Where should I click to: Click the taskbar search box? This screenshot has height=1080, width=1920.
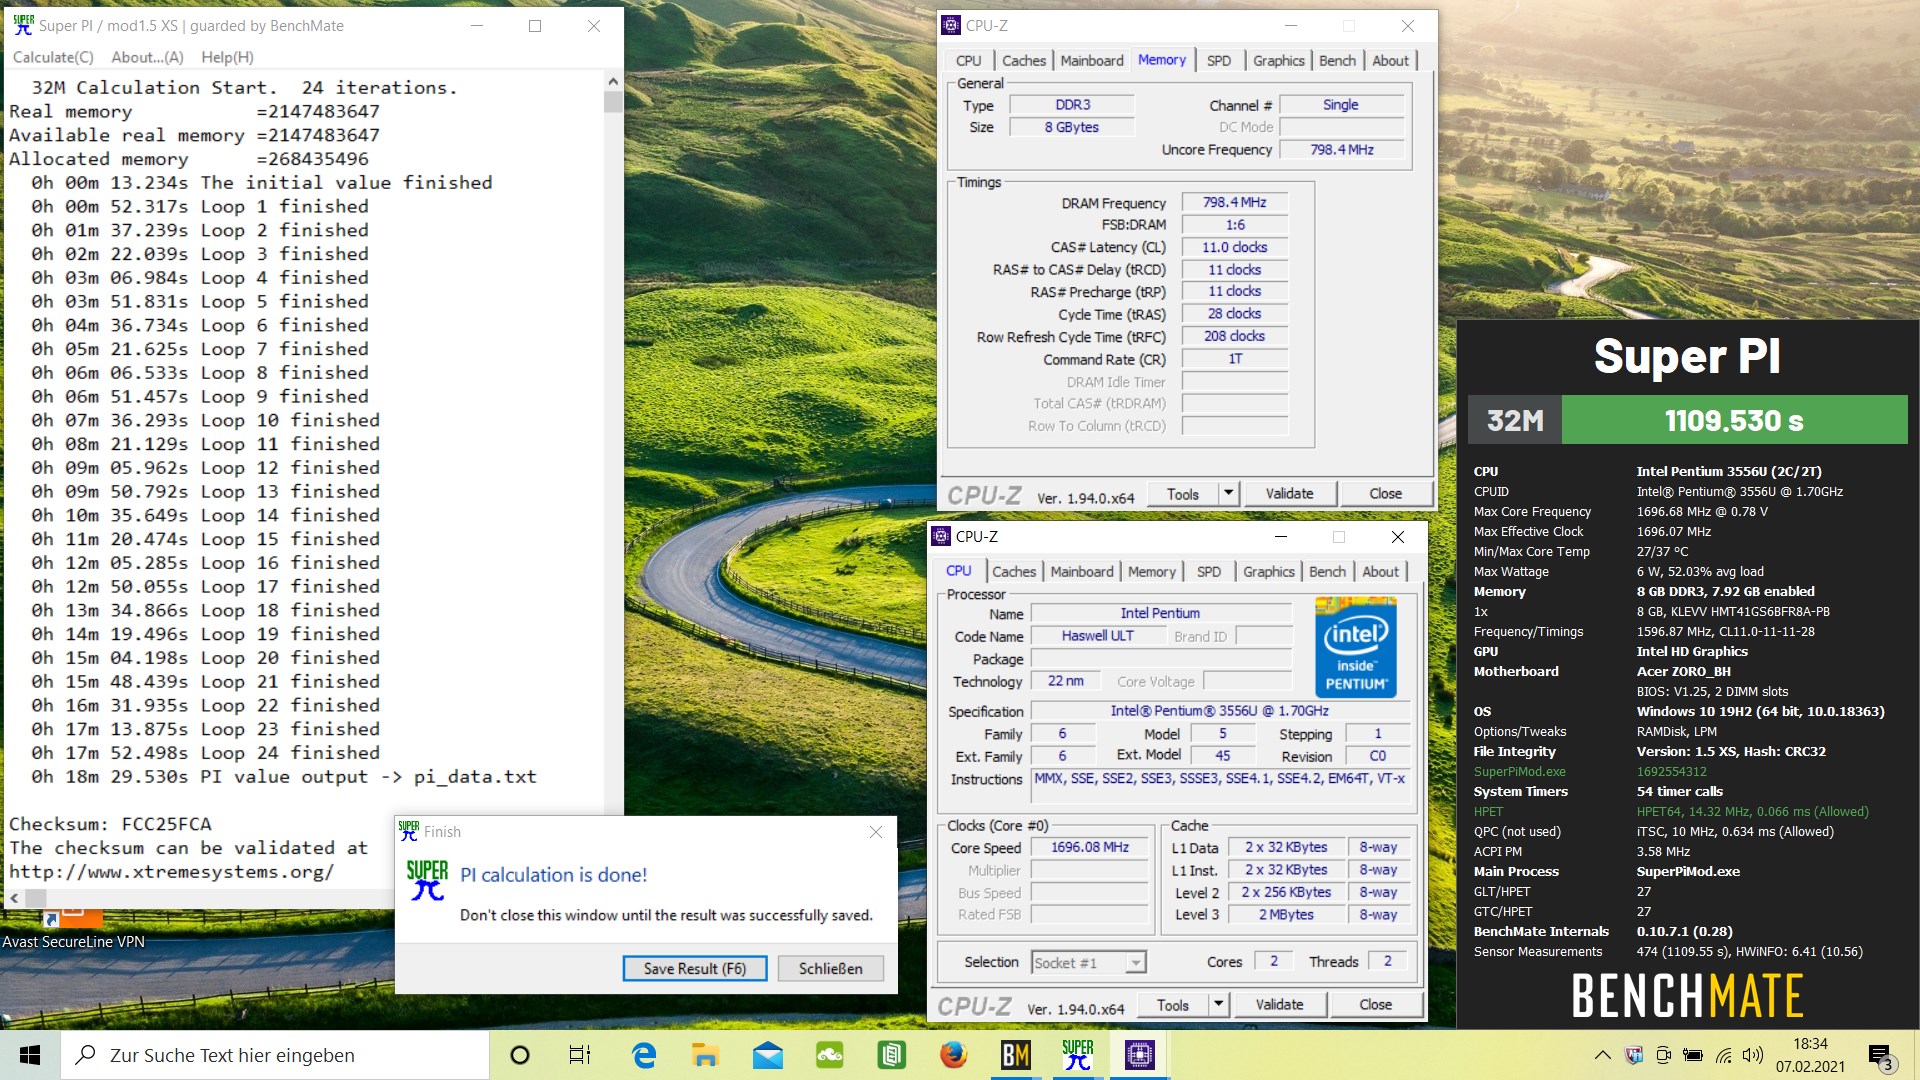(275, 1055)
